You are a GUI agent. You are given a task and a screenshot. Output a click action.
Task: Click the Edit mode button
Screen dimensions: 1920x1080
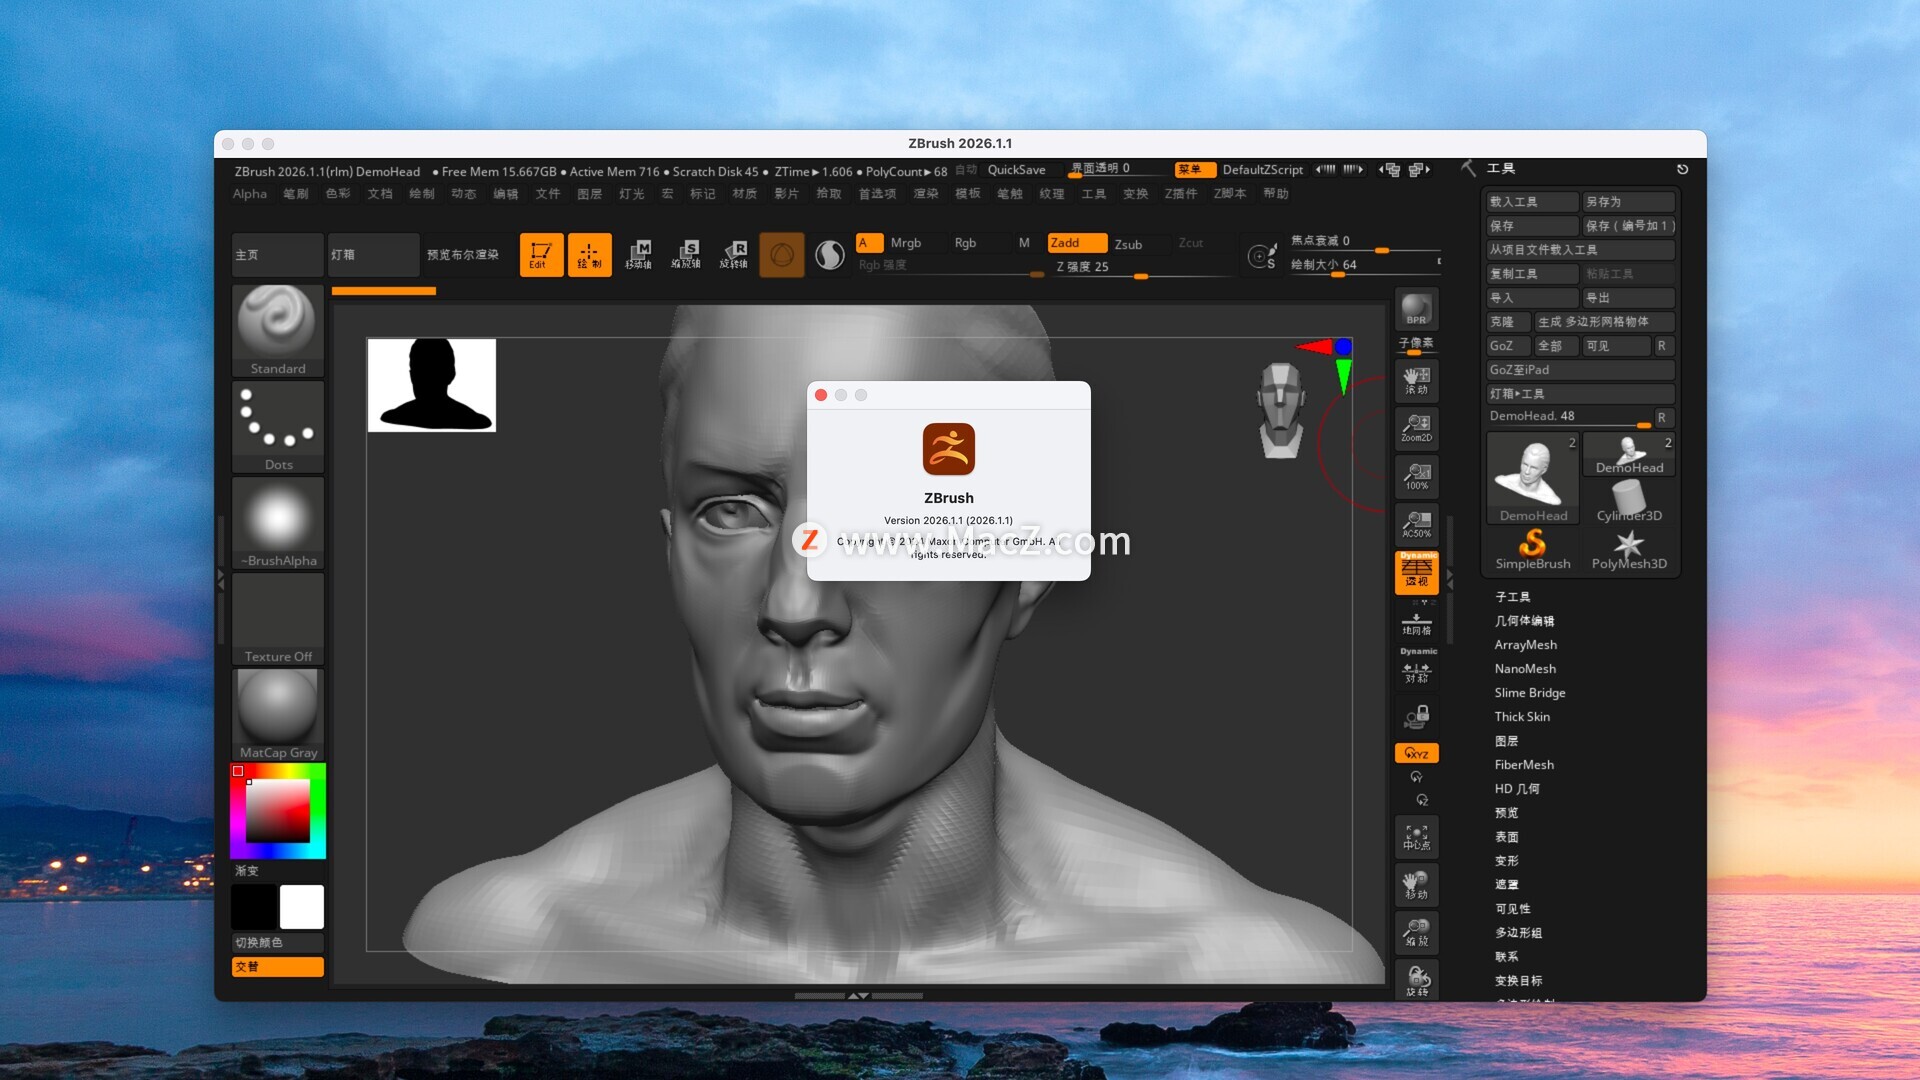[x=540, y=255]
